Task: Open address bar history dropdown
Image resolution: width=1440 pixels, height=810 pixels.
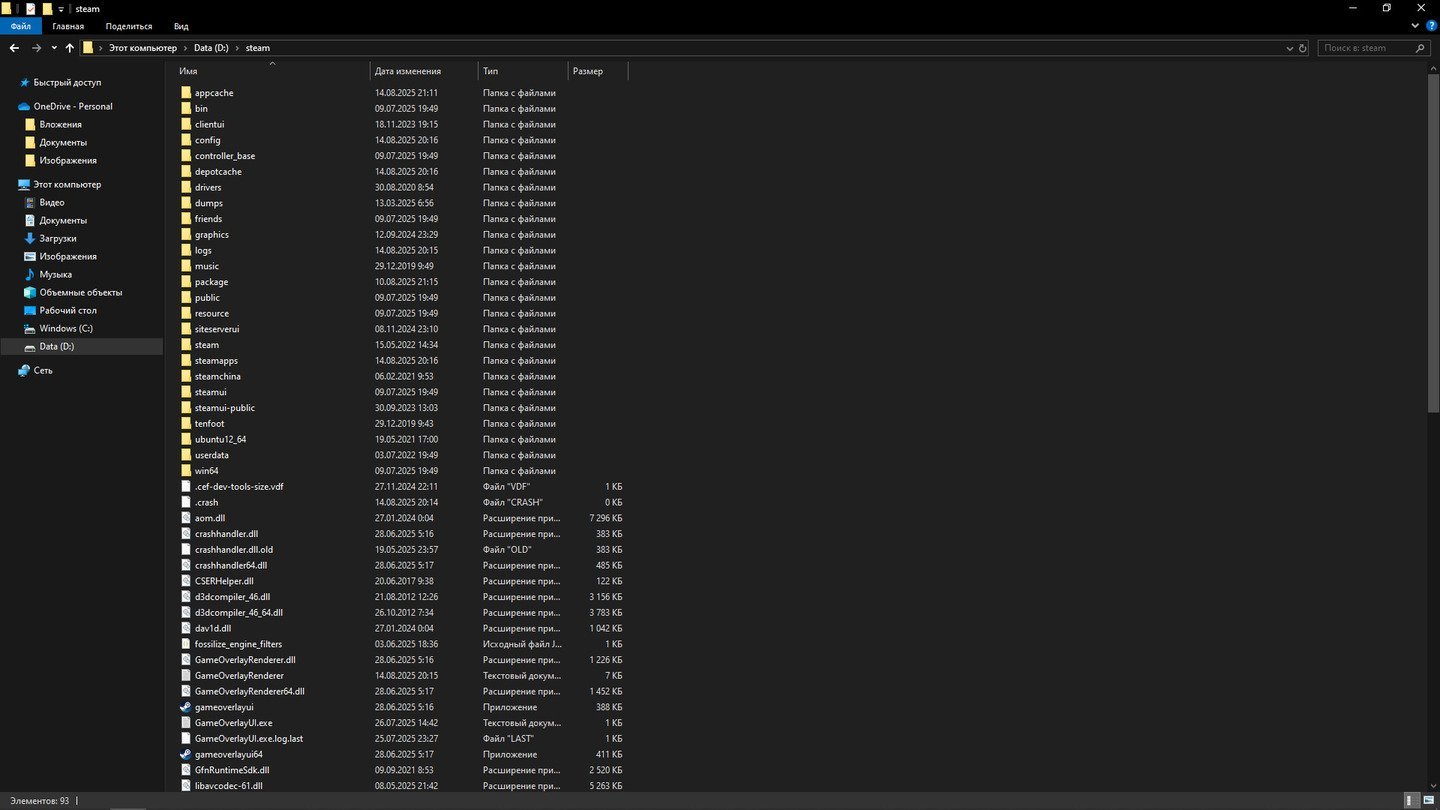Action: pyautogui.click(x=1290, y=48)
